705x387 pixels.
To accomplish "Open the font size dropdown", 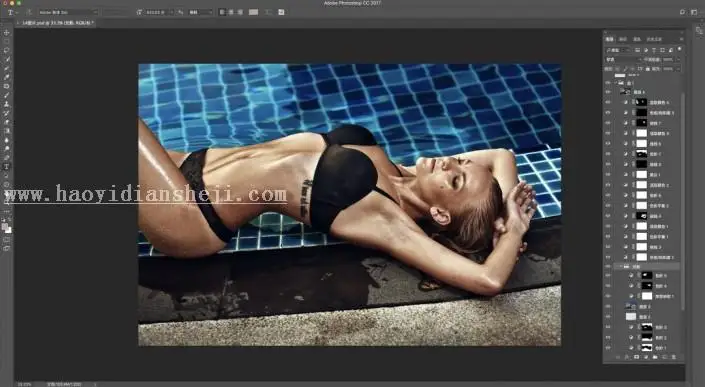I will click(159, 12).
